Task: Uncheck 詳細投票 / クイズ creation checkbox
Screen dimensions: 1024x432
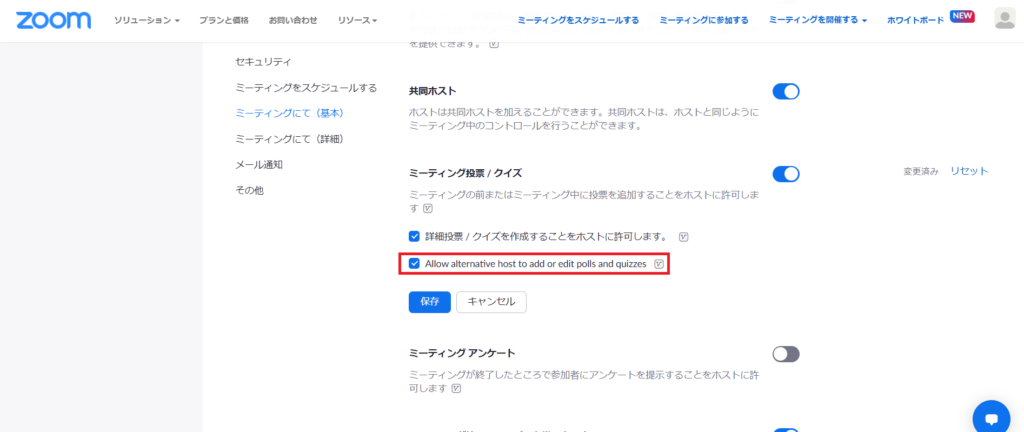Action: point(415,237)
